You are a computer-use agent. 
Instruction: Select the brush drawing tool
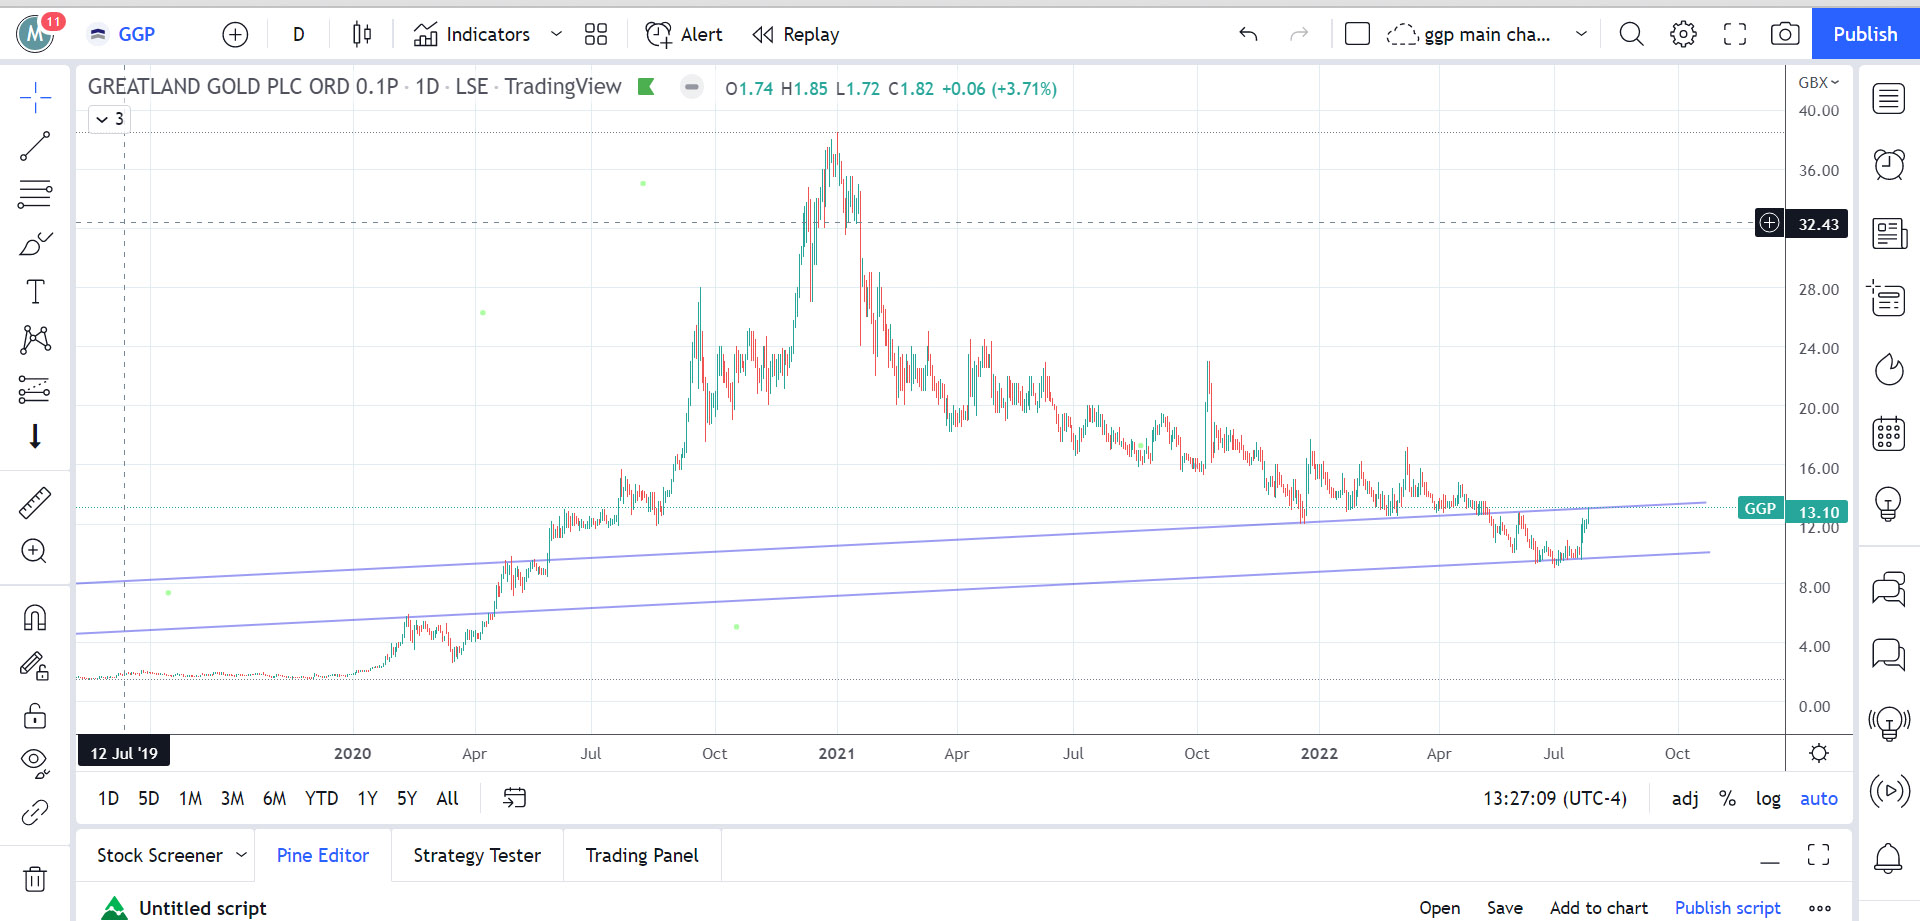(x=35, y=243)
